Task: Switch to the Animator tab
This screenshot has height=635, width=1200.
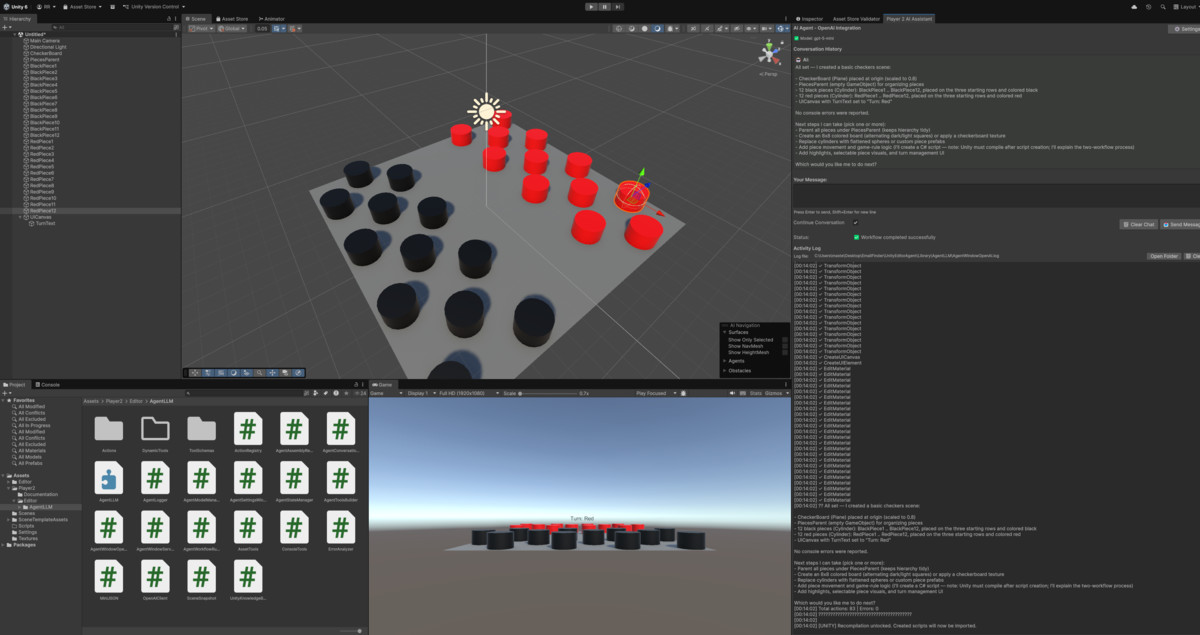Action: tap(272, 18)
